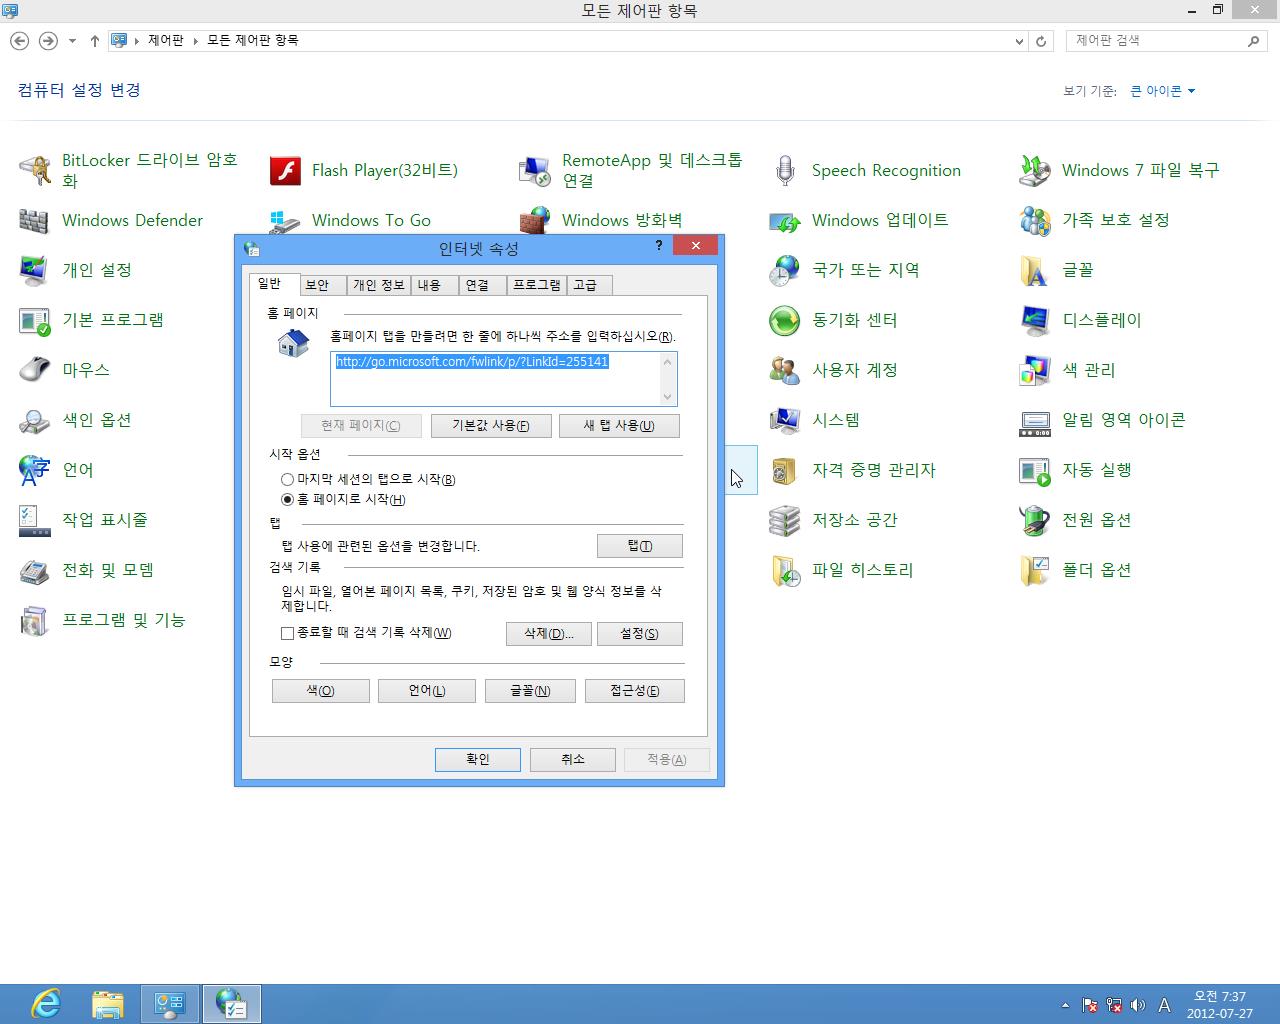
Task: Click 탭(T) settings button
Action: pyautogui.click(x=640, y=546)
